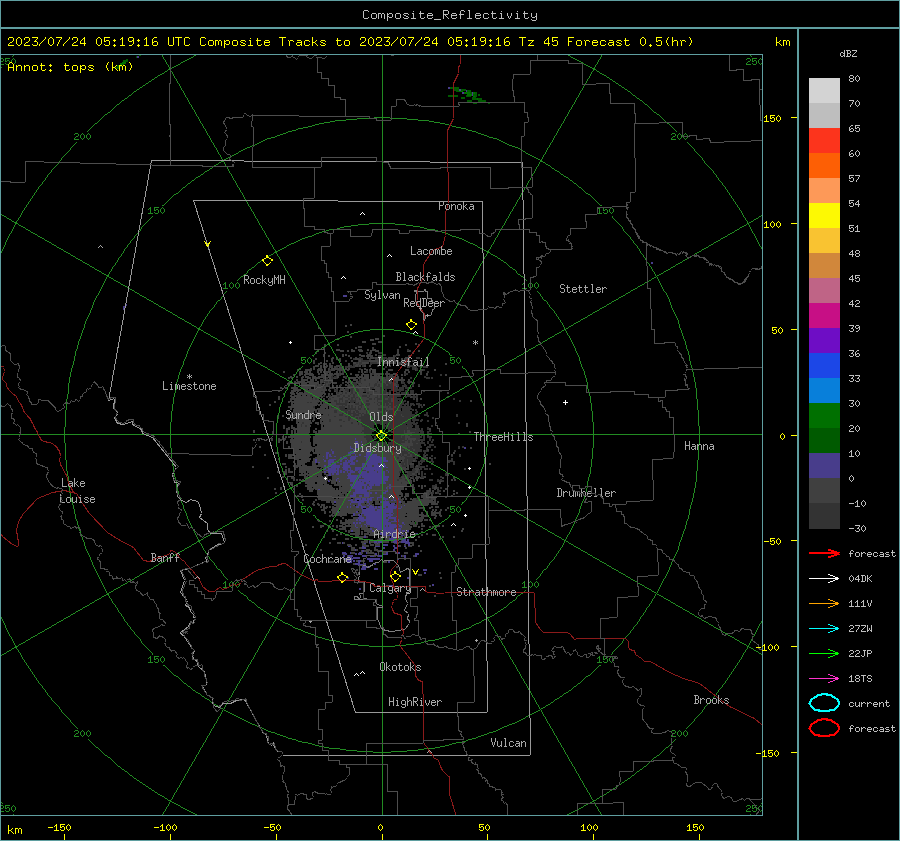
Task: Click the yellow radar-center diamond near Didsbury
Action: 382,435
